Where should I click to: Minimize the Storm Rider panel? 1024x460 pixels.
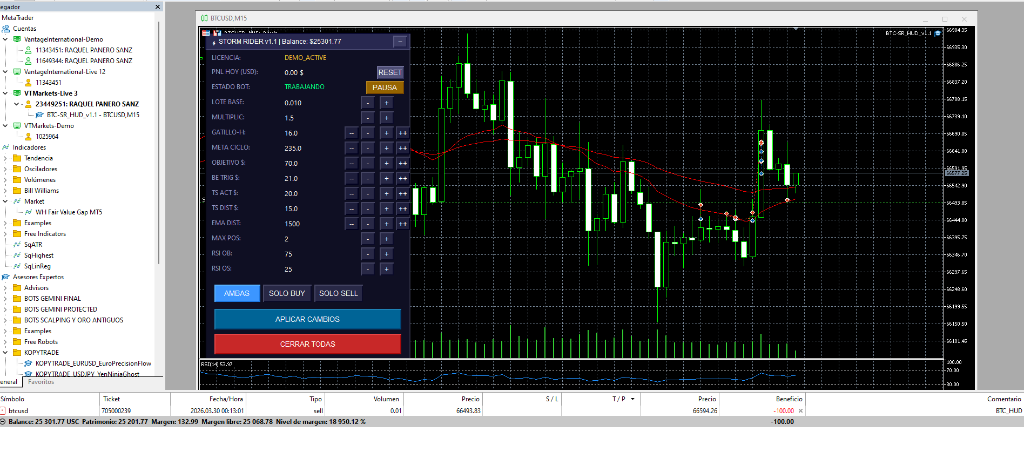(400, 41)
